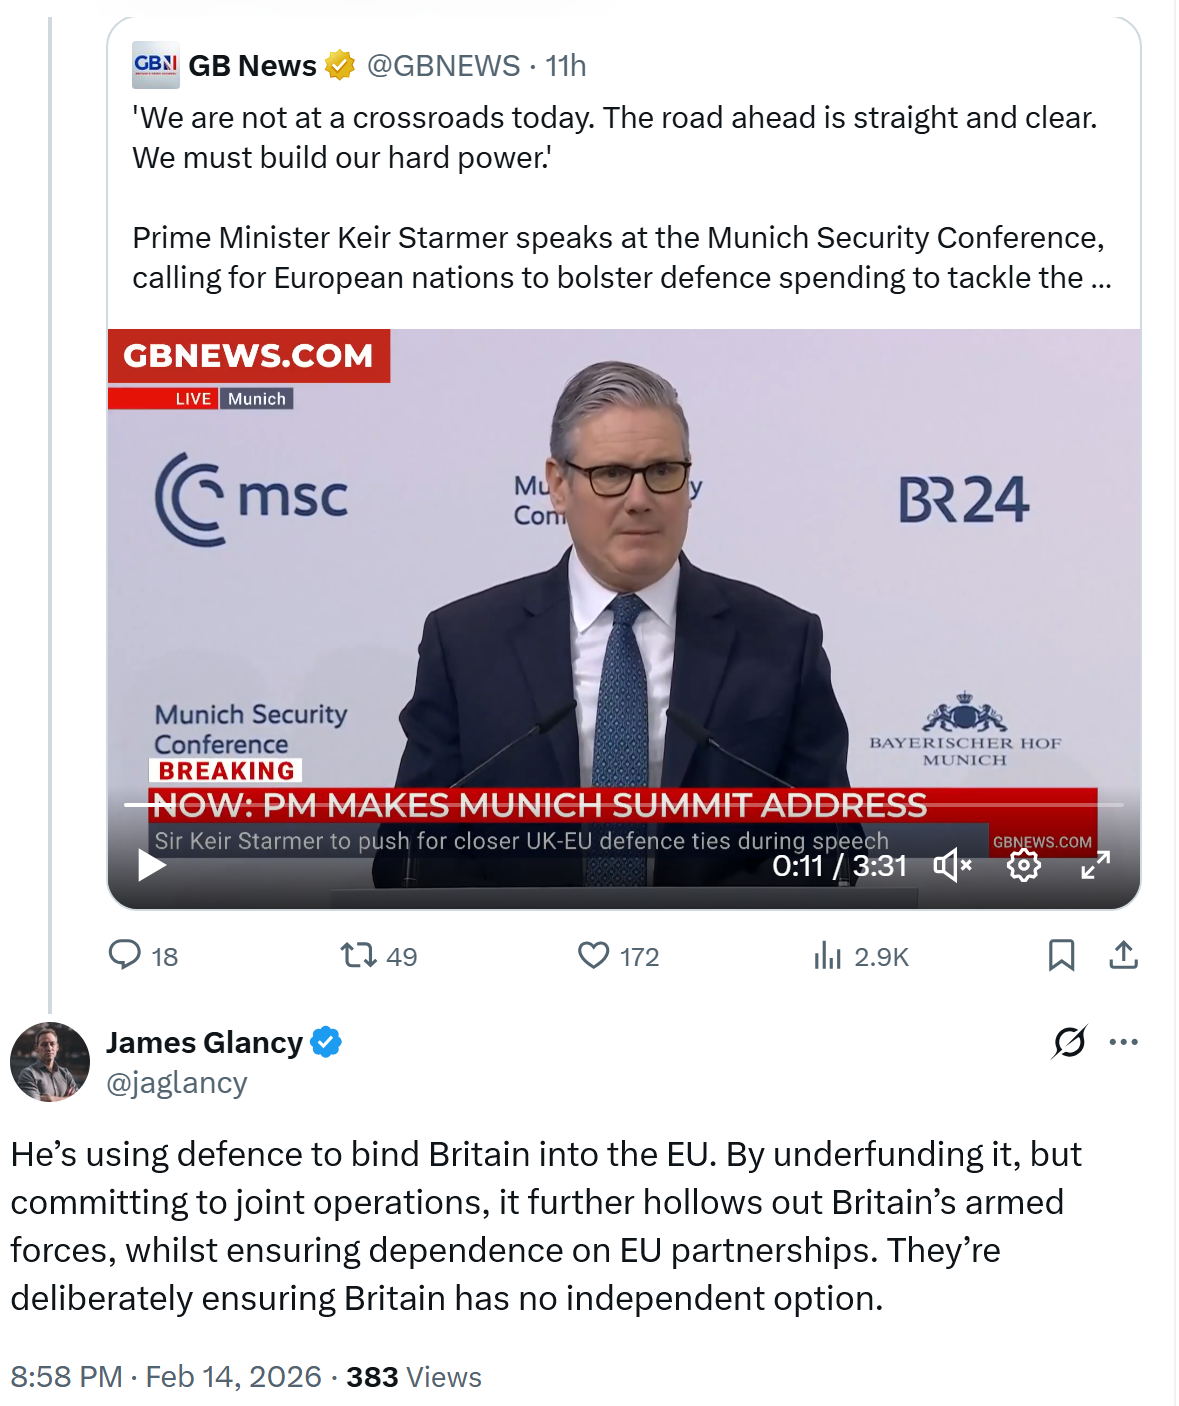
Task: Open James Glancy's profile picture
Action: coord(50,1062)
